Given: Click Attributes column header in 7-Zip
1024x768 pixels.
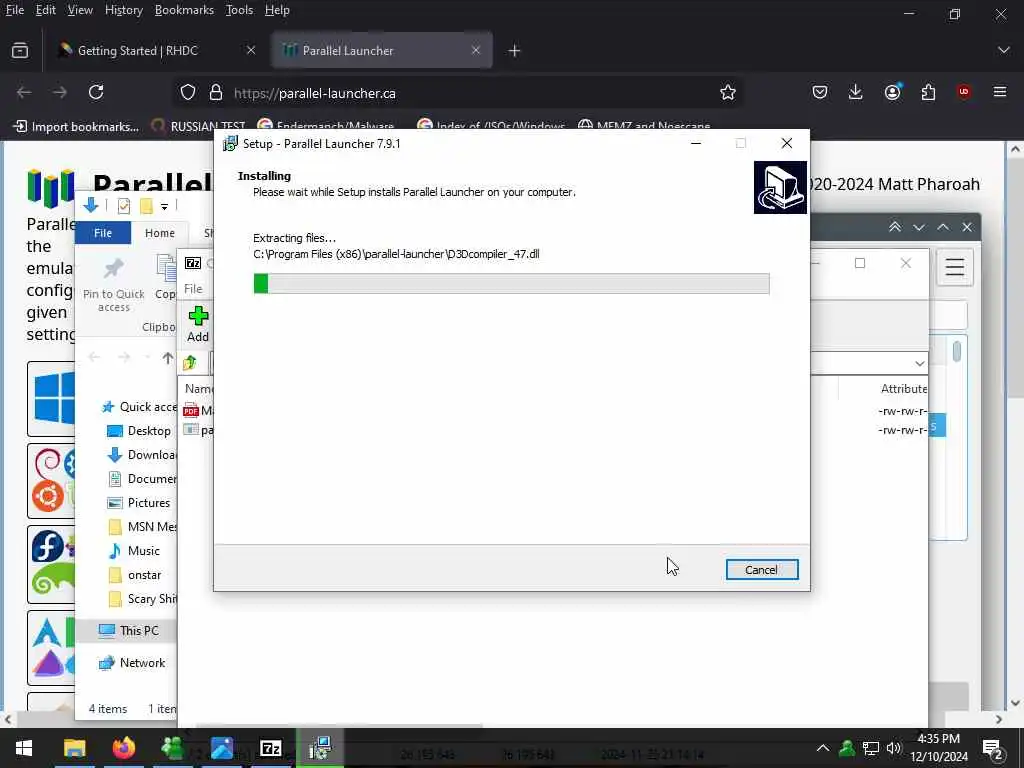Looking at the screenshot, I should click(x=903, y=389).
